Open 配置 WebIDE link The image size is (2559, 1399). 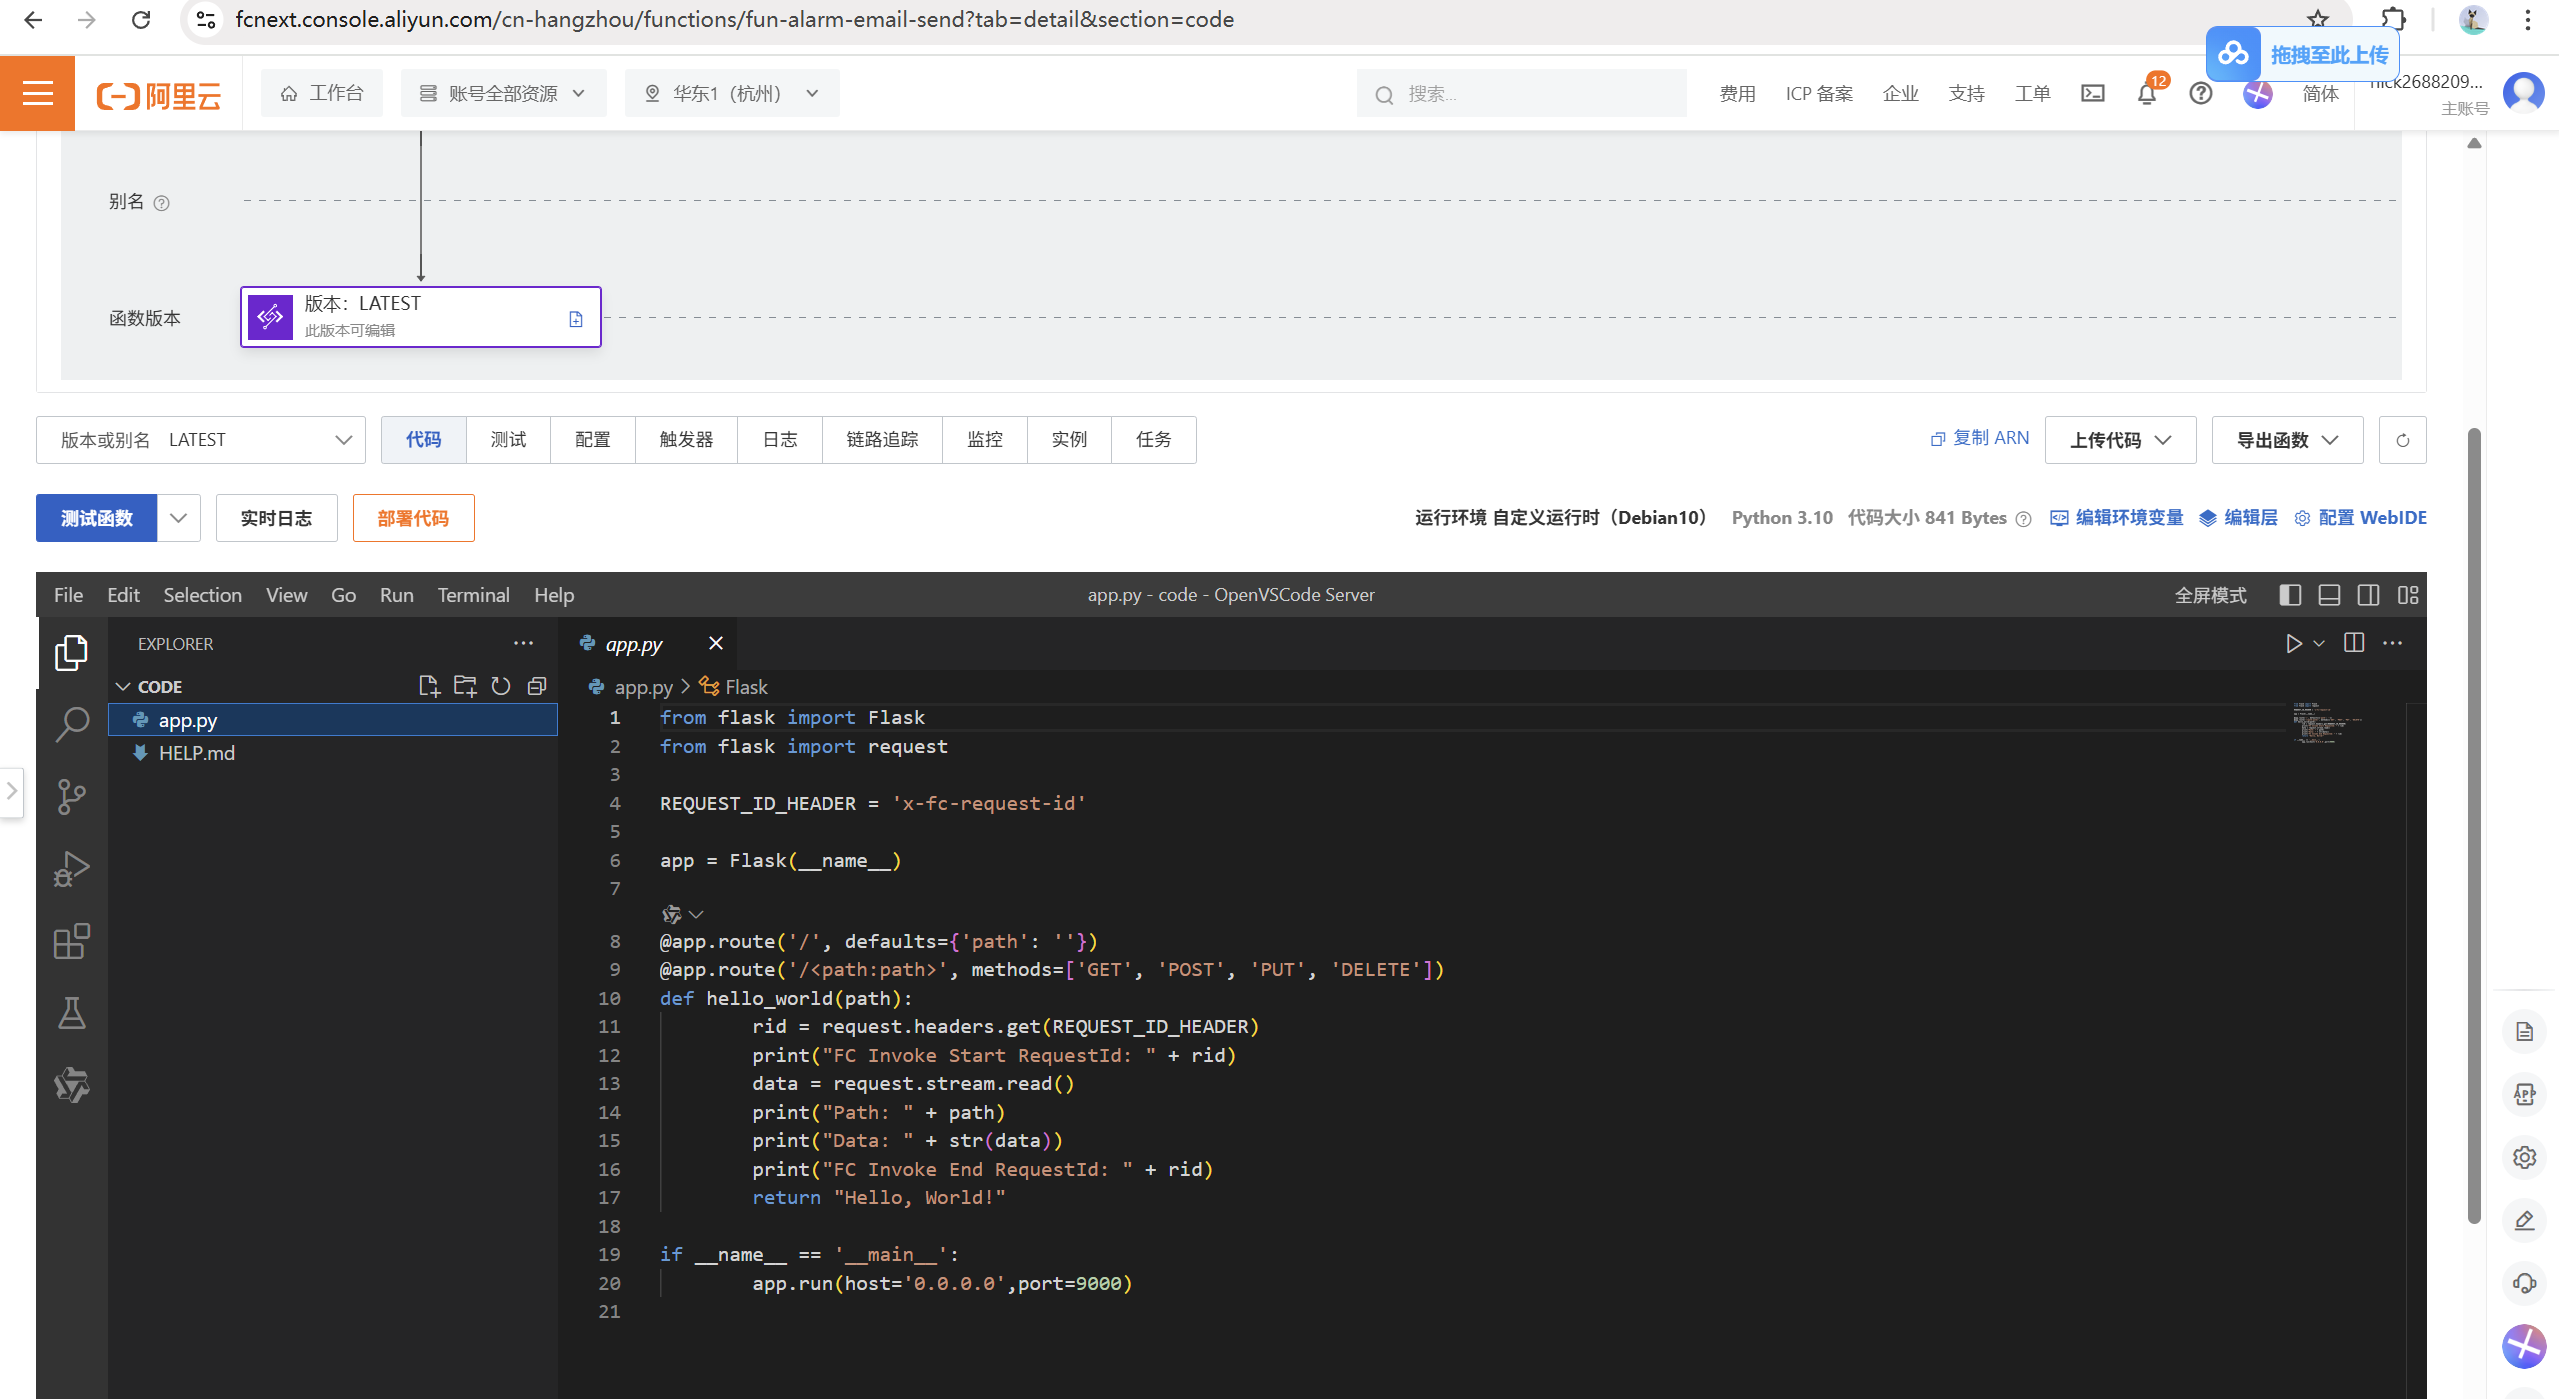click(x=2360, y=518)
